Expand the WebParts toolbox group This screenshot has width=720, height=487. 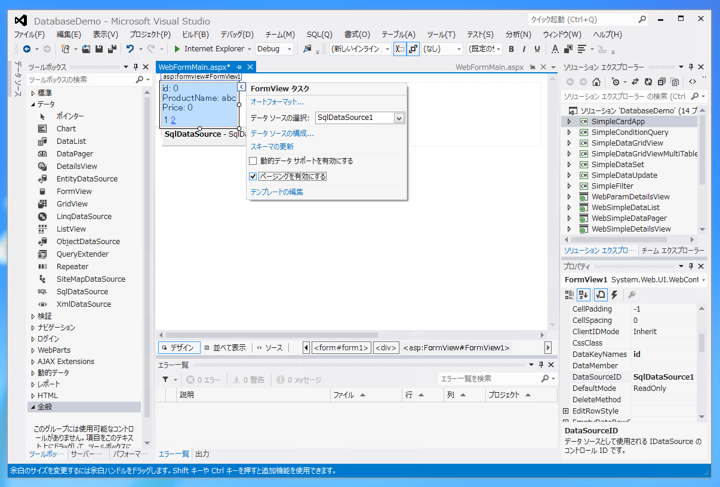point(33,350)
